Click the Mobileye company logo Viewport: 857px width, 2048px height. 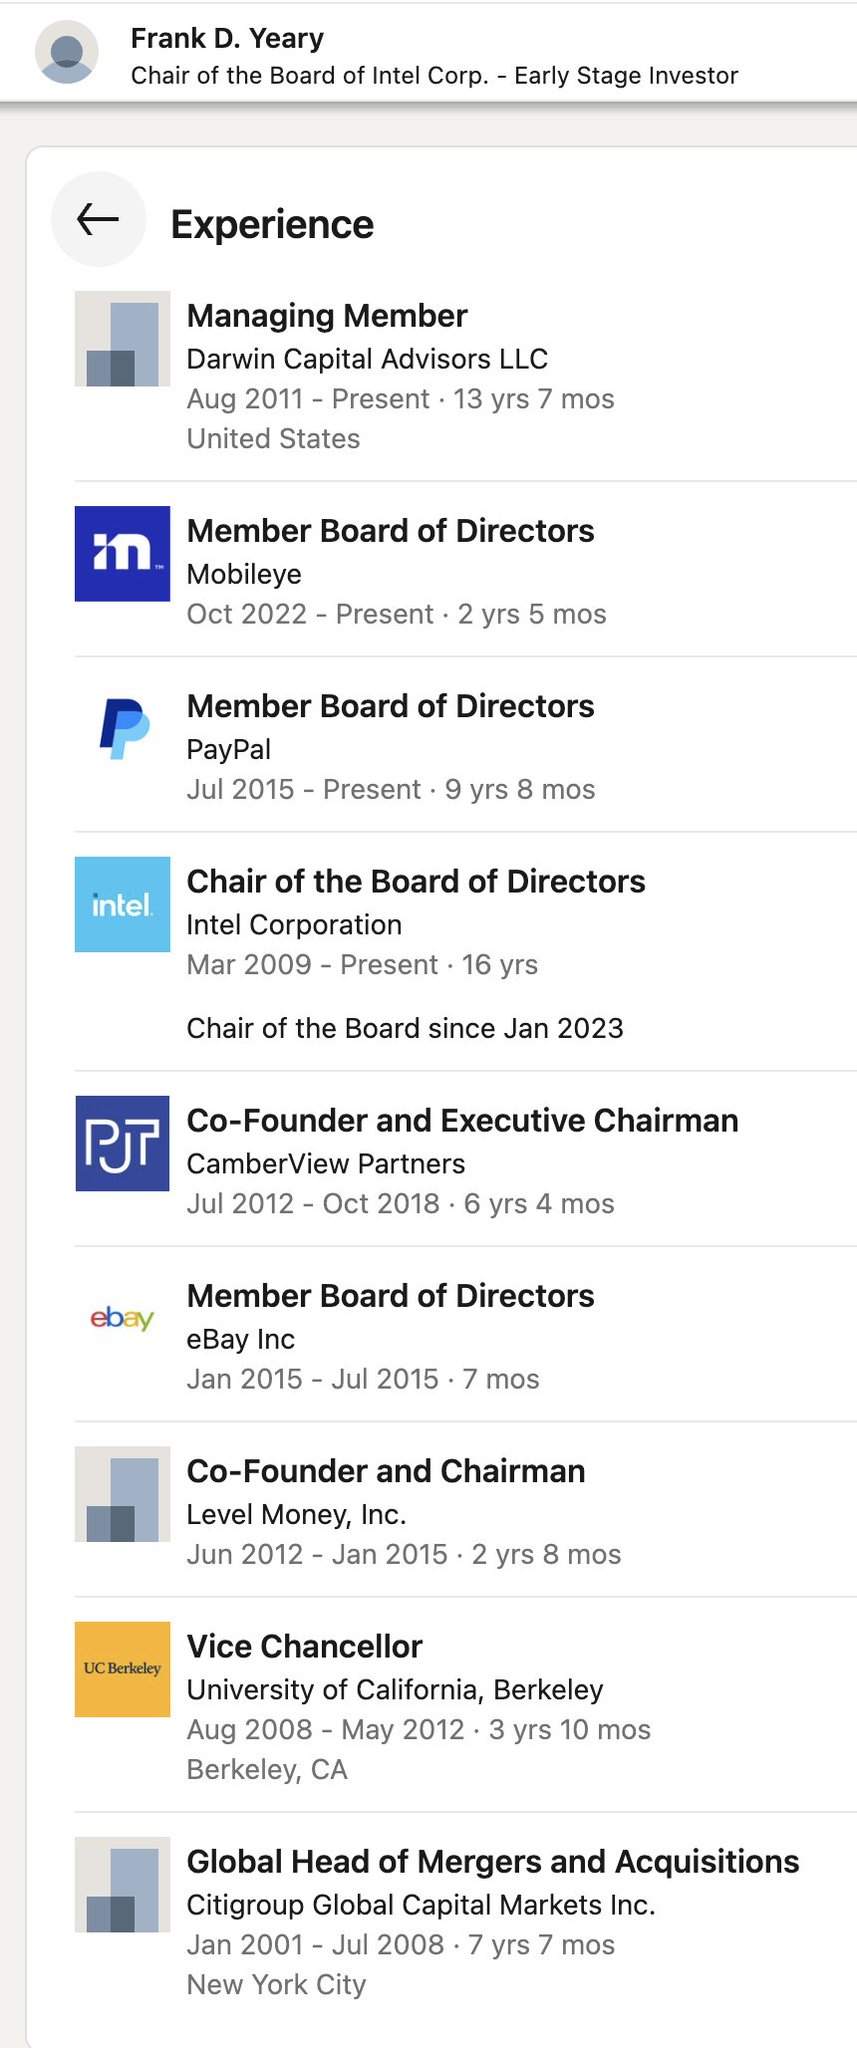click(x=122, y=553)
